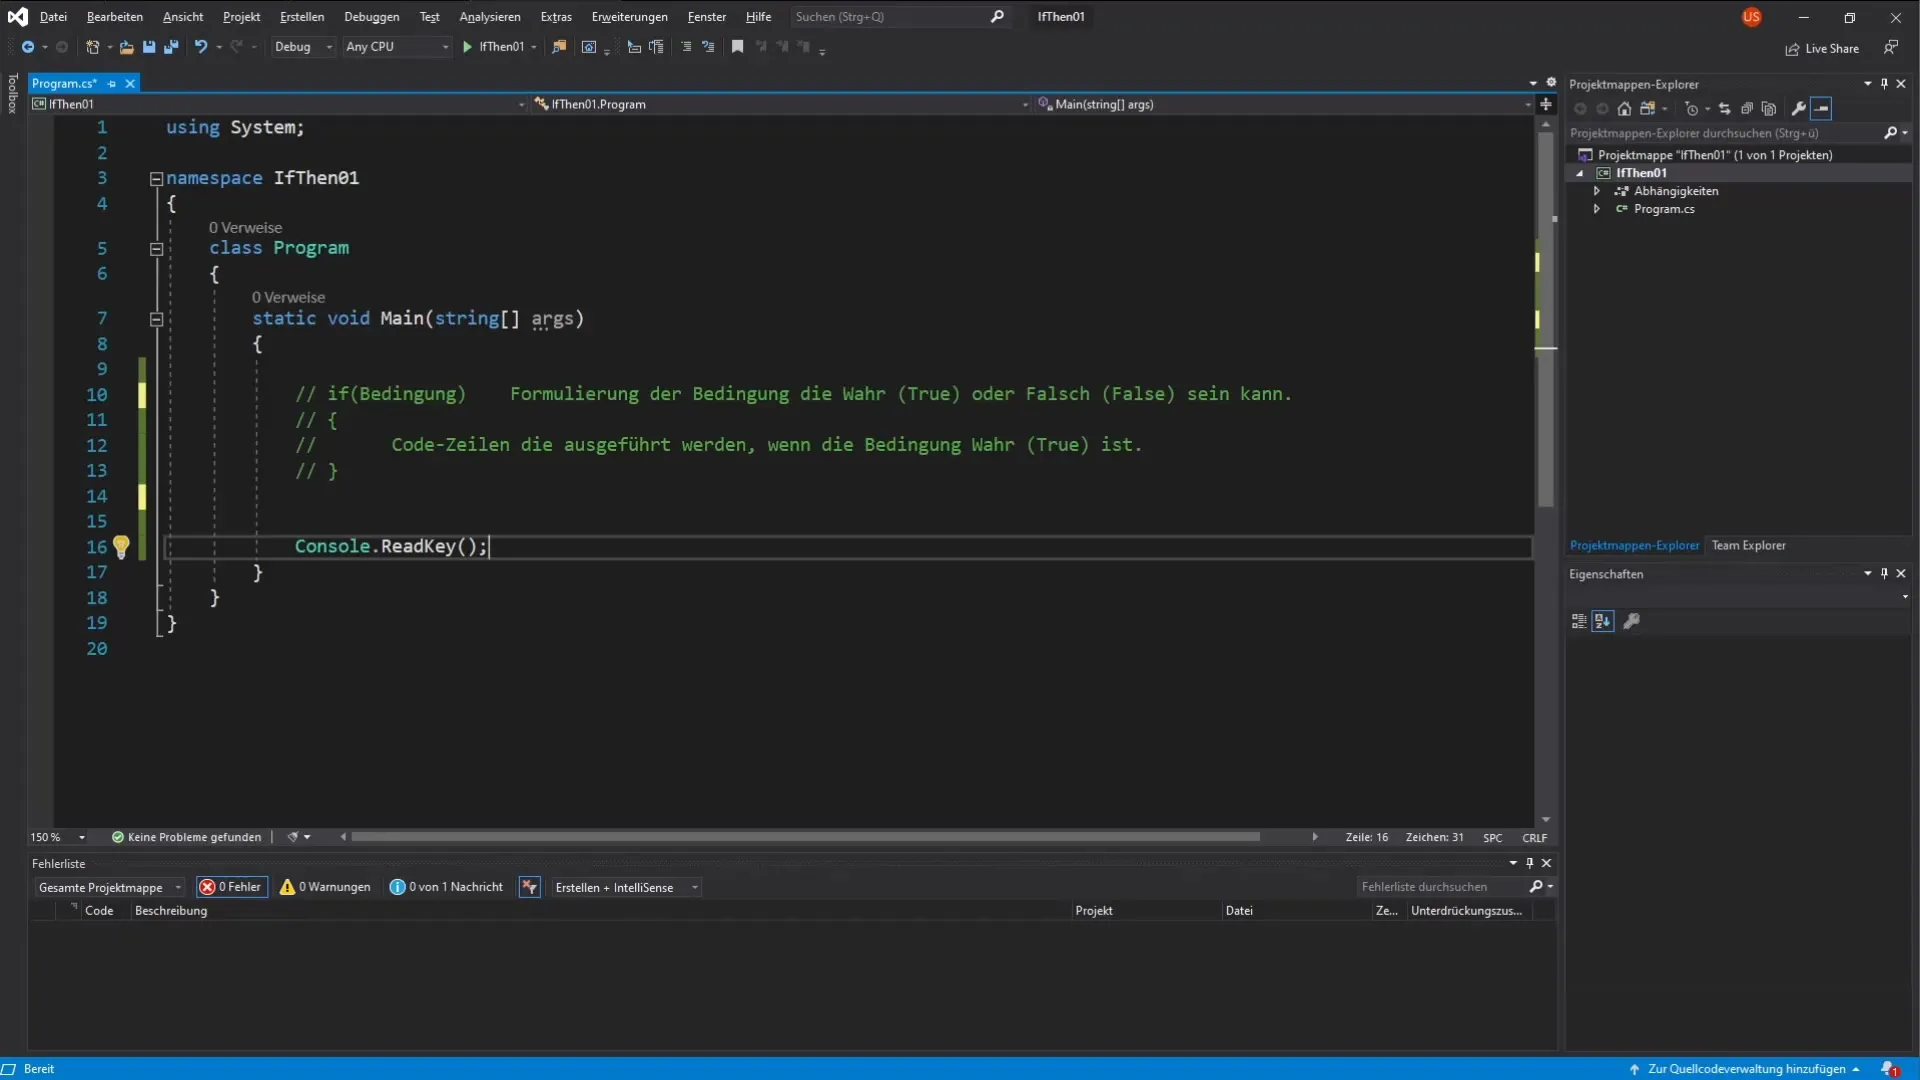Image resolution: width=1920 pixels, height=1080 pixels.
Task: Navigate backward with the back arrow icon
Action: pyautogui.click(x=27, y=47)
